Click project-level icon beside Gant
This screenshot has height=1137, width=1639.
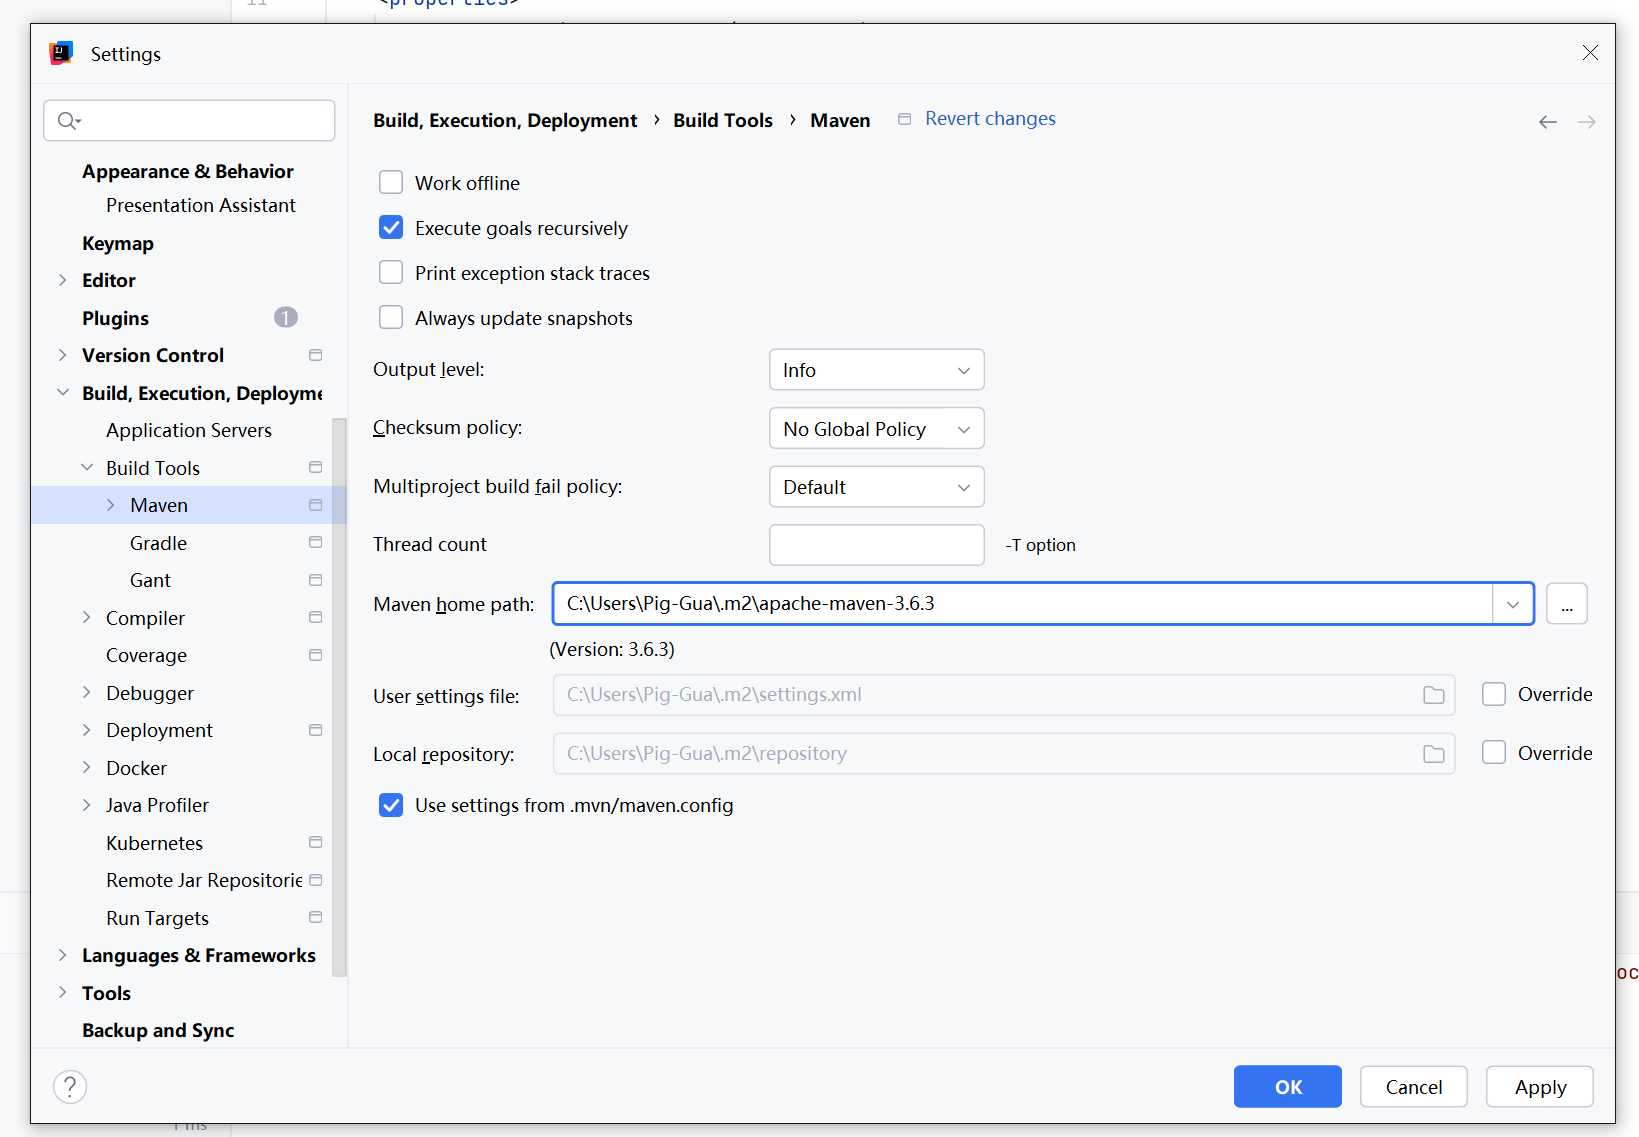click(x=316, y=580)
